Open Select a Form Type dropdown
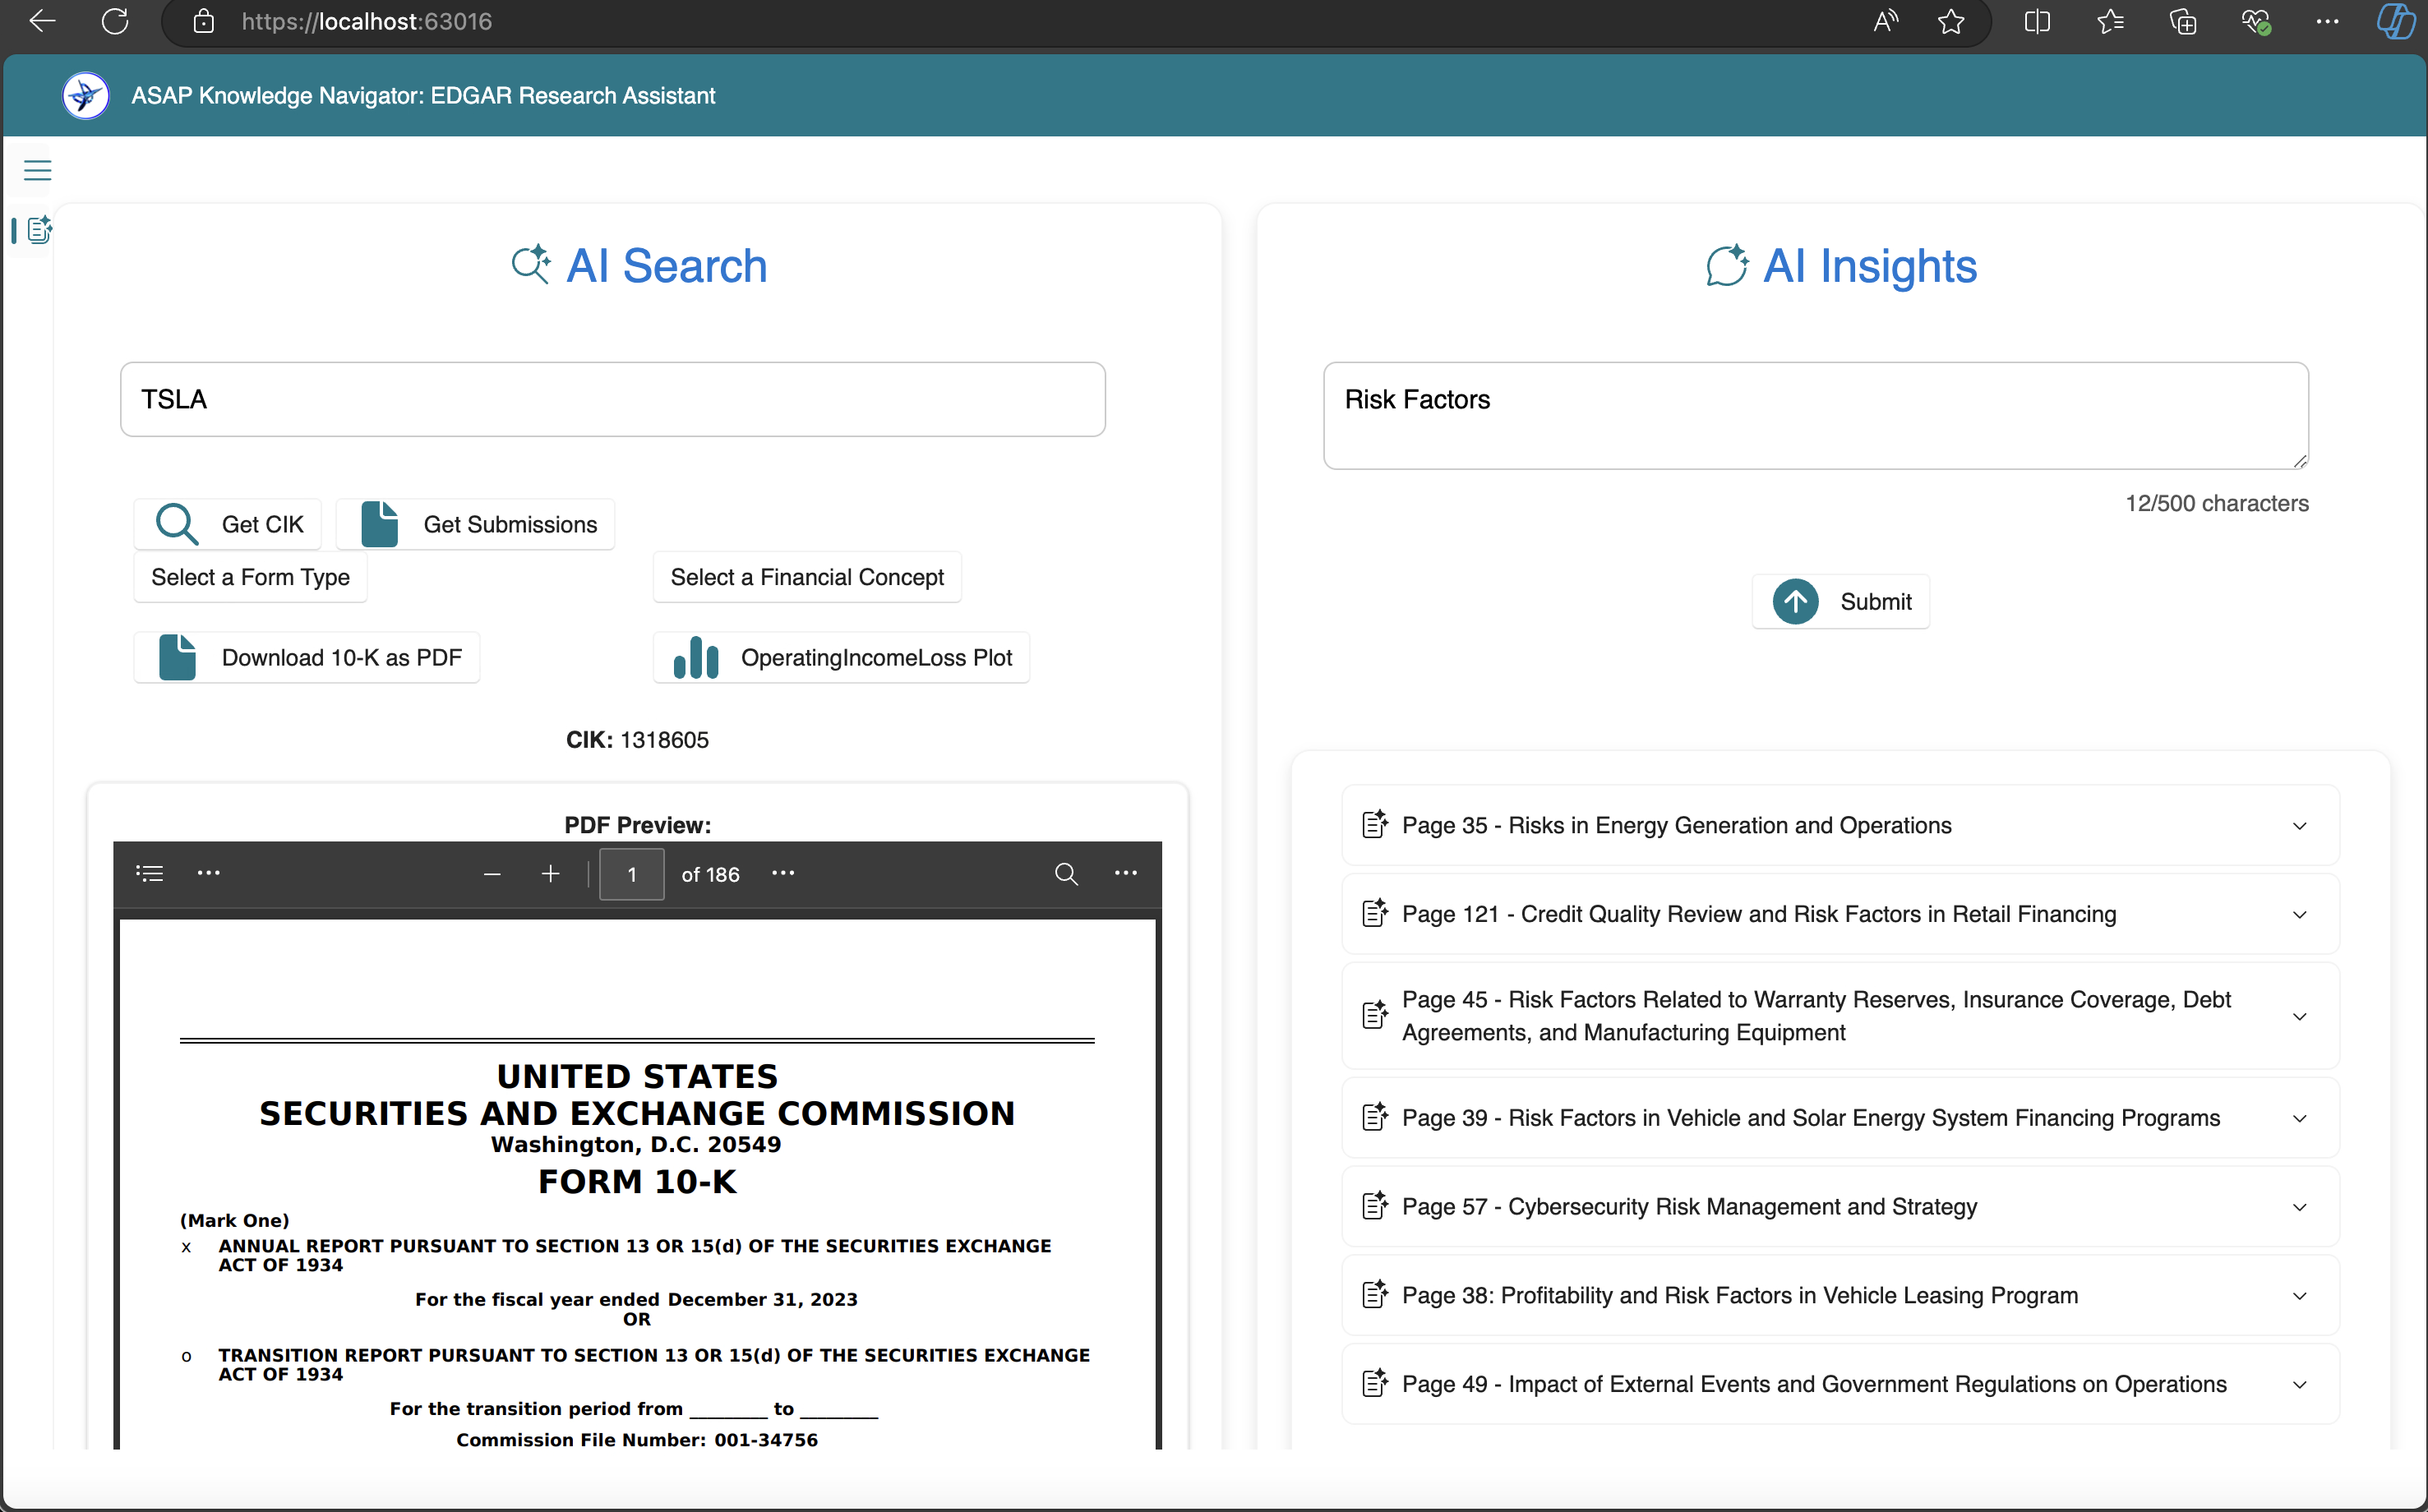This screenshot has width=2428, height=1512. click(x=250, y=577)
